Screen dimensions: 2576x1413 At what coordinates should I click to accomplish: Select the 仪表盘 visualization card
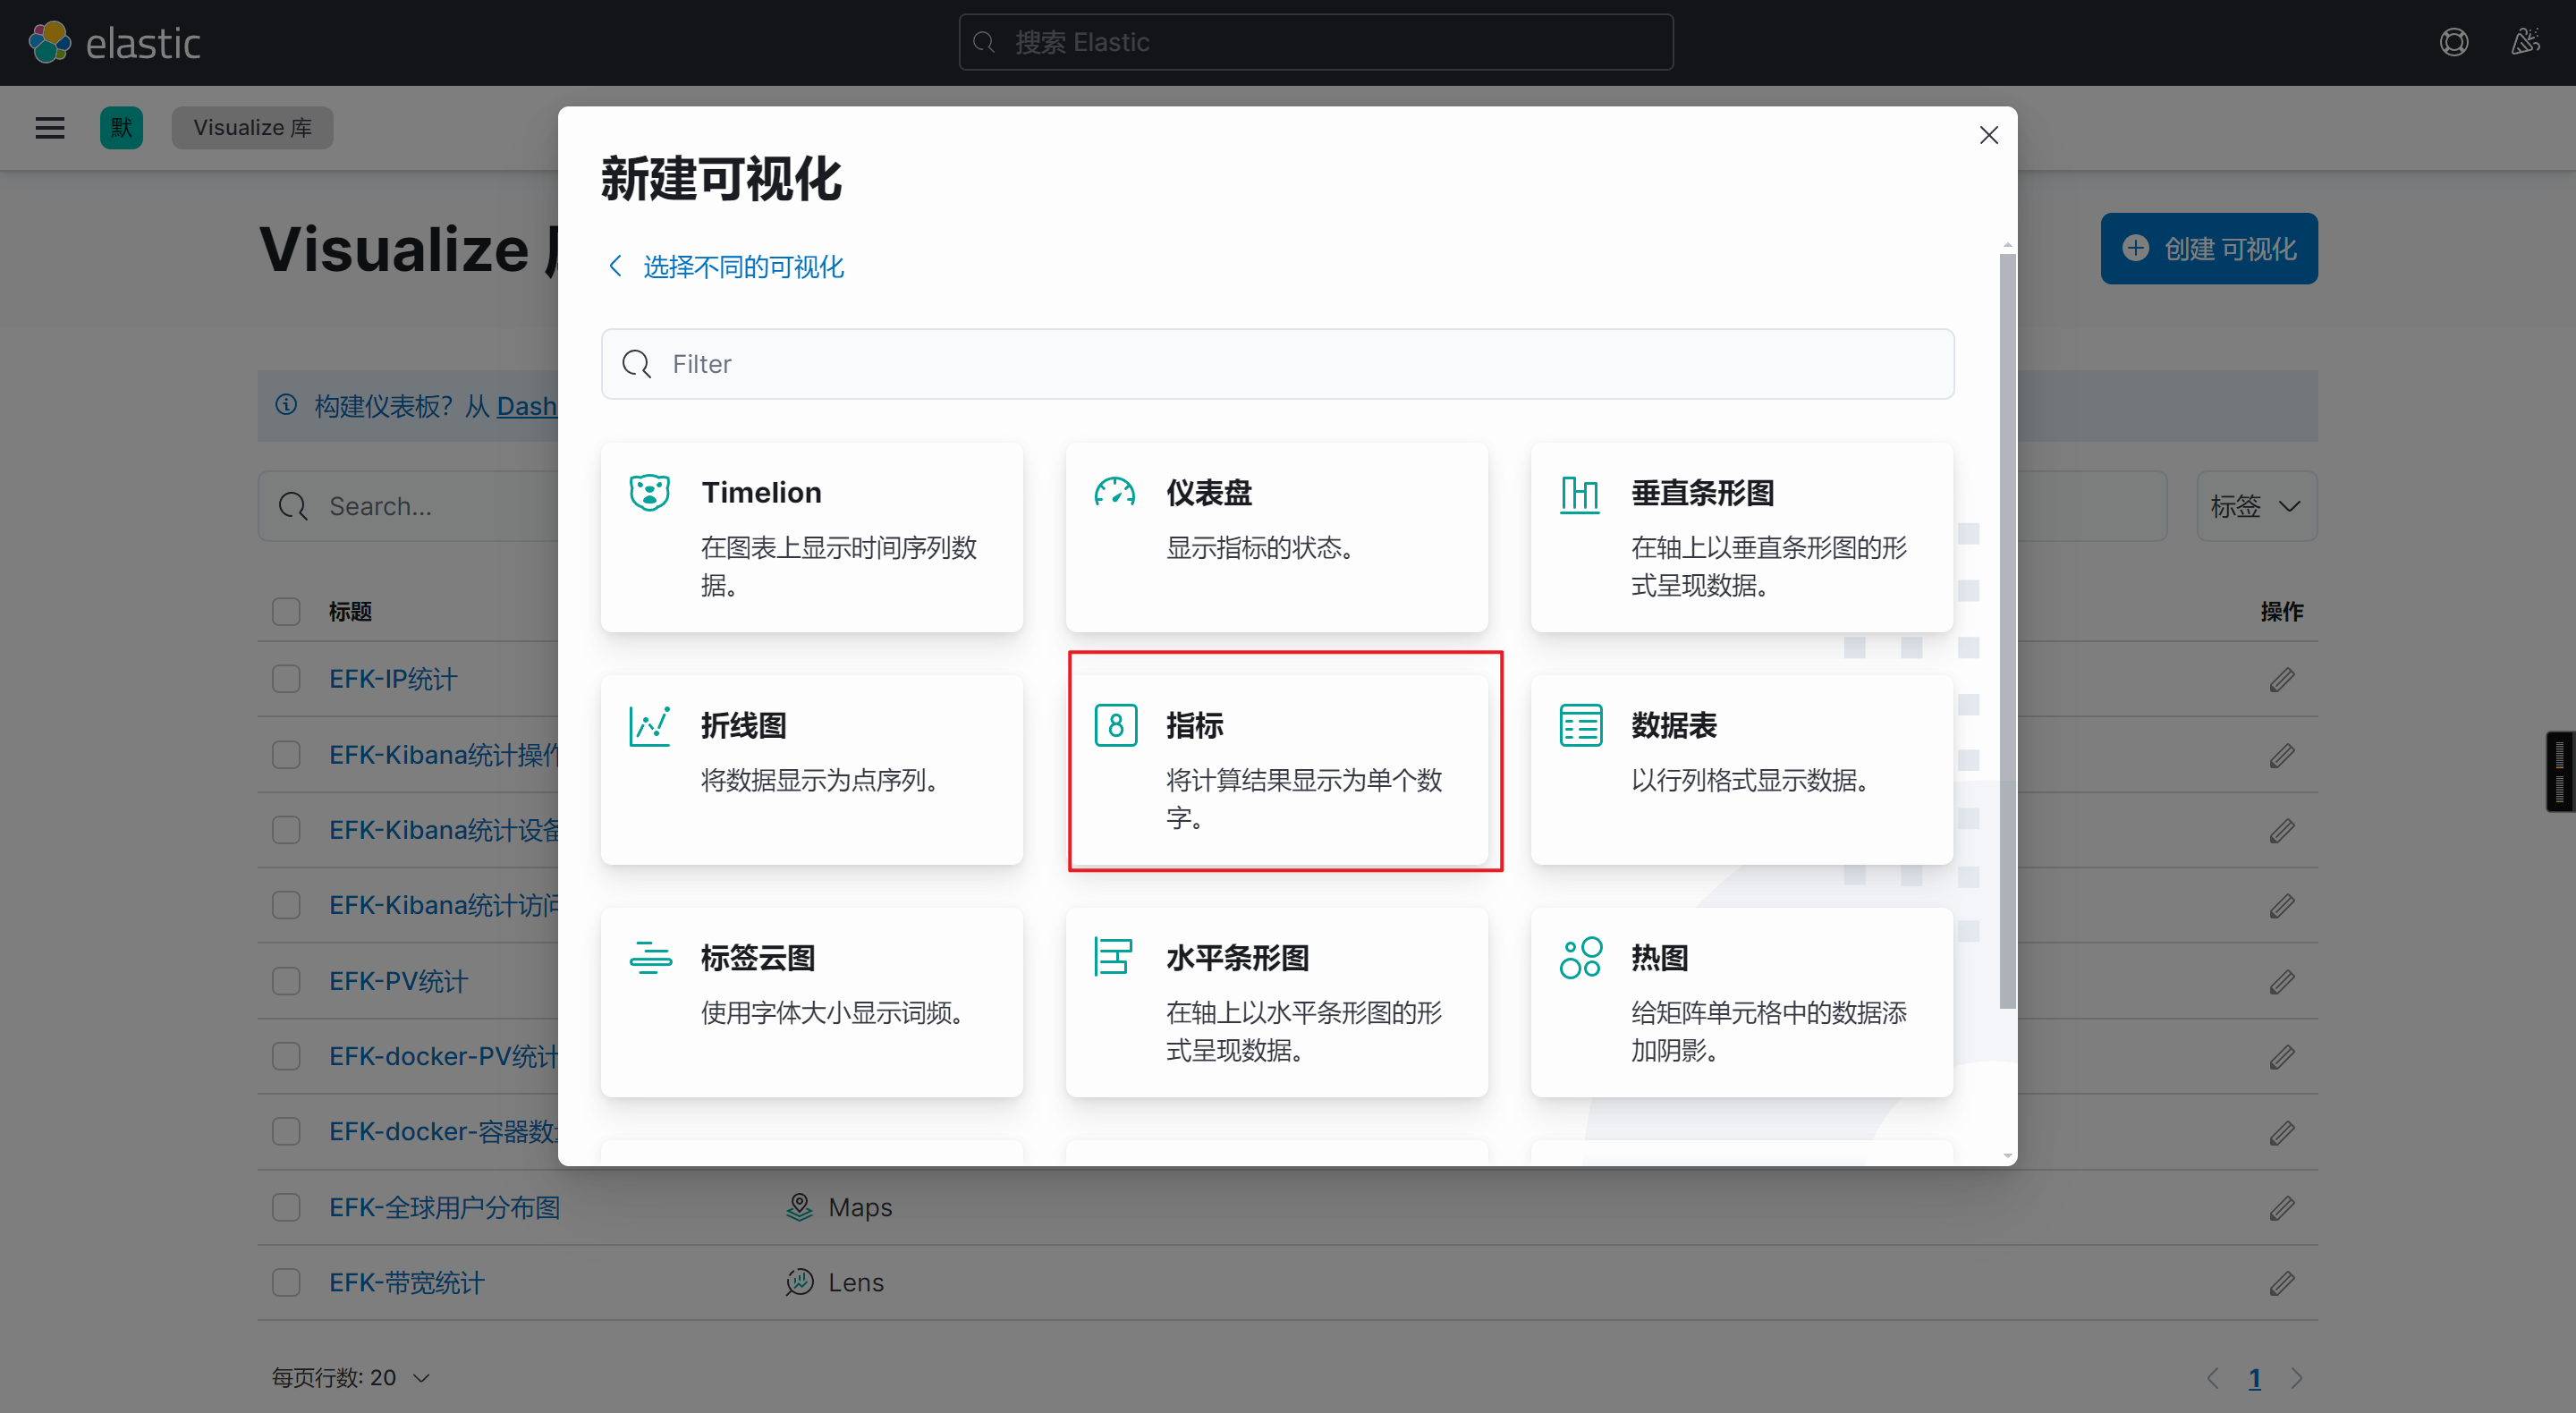(1276, 537)
